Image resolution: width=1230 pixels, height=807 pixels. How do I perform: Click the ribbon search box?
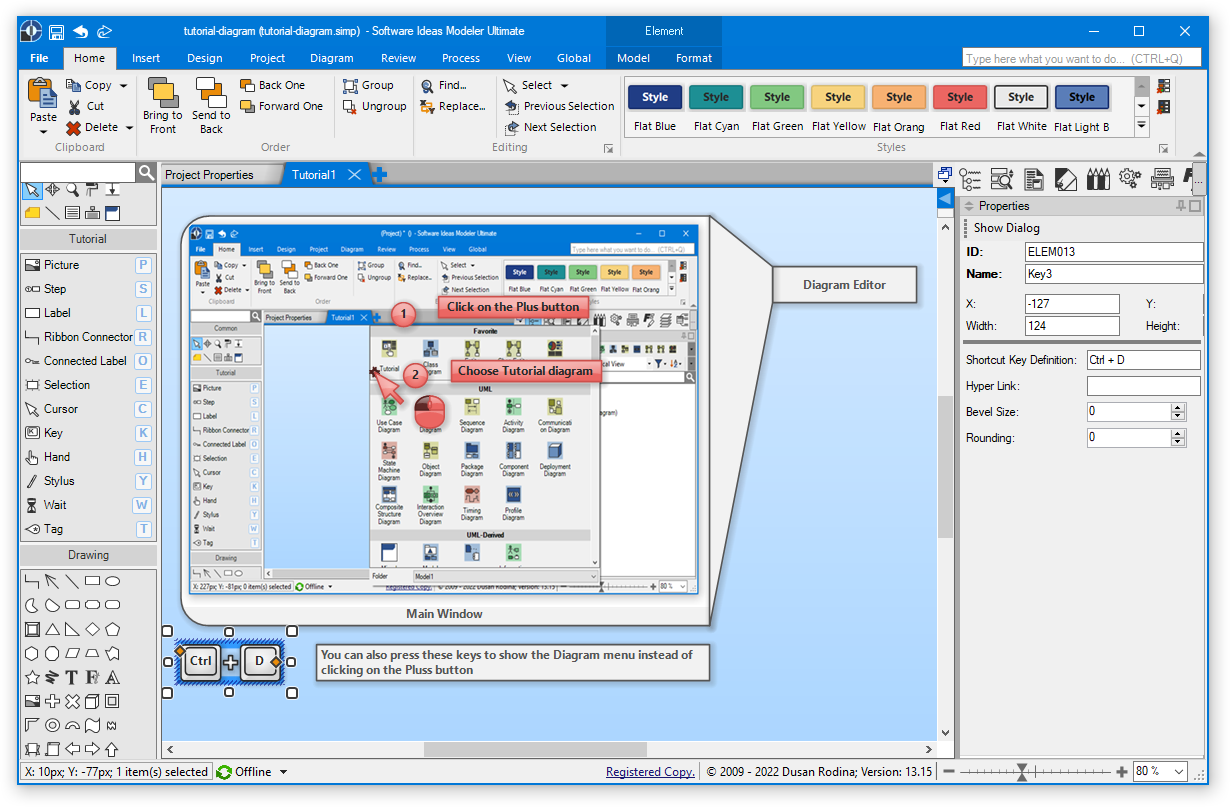[1081, 58]
